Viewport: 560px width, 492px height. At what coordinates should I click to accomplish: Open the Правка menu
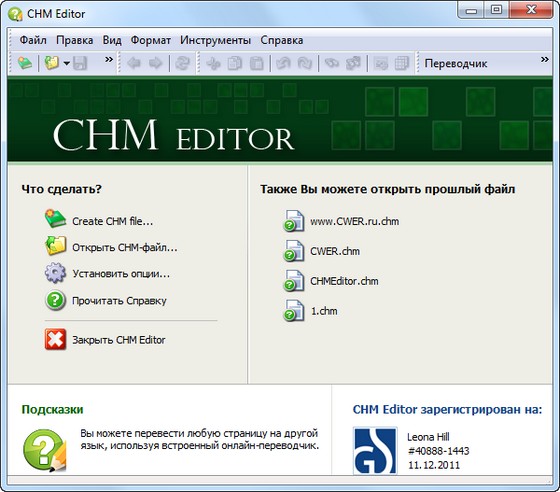point(75,40)
